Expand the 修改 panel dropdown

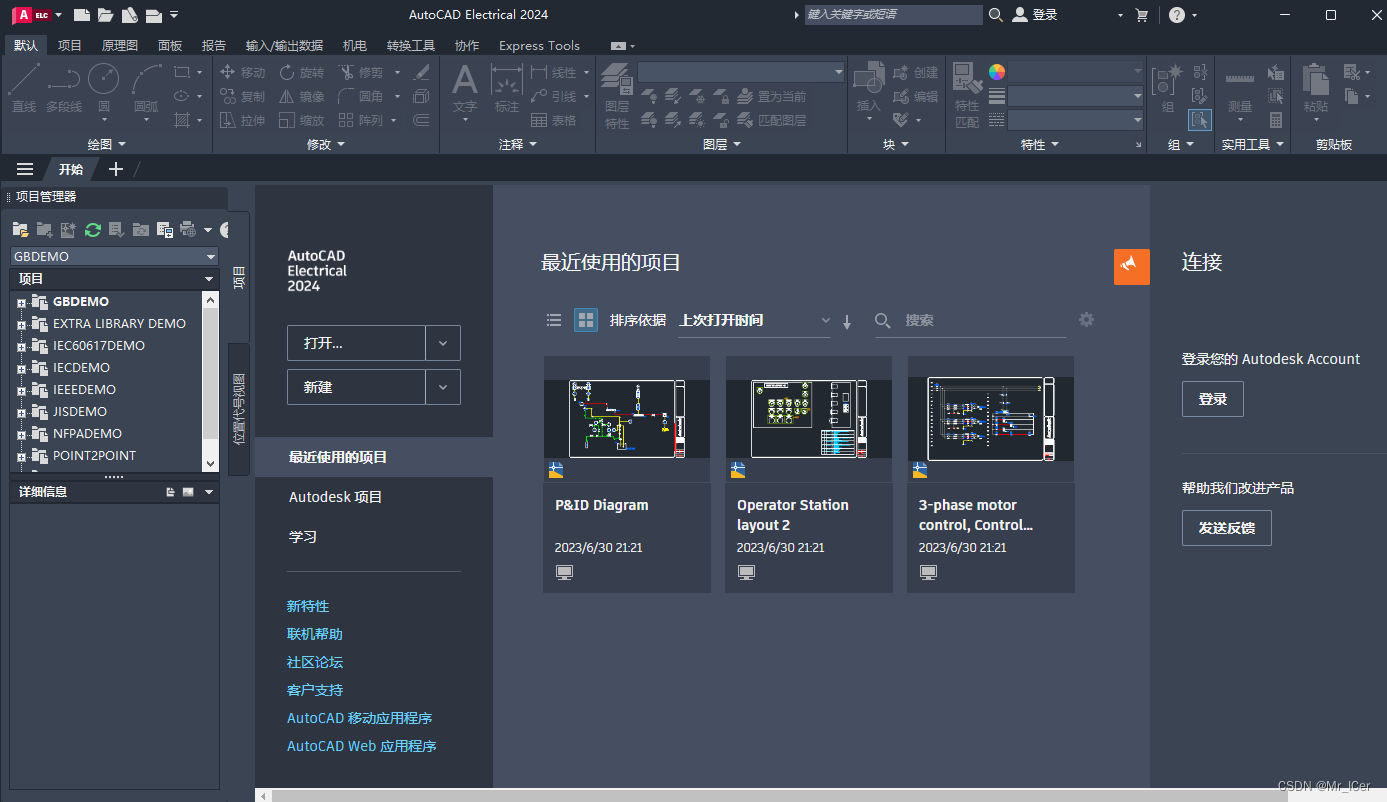pos(325,144)
